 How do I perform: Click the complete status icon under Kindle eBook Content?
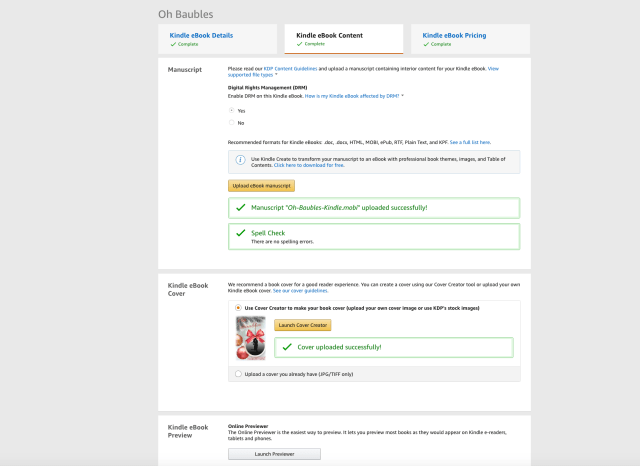pyautogui.click(x=299, y=44)
